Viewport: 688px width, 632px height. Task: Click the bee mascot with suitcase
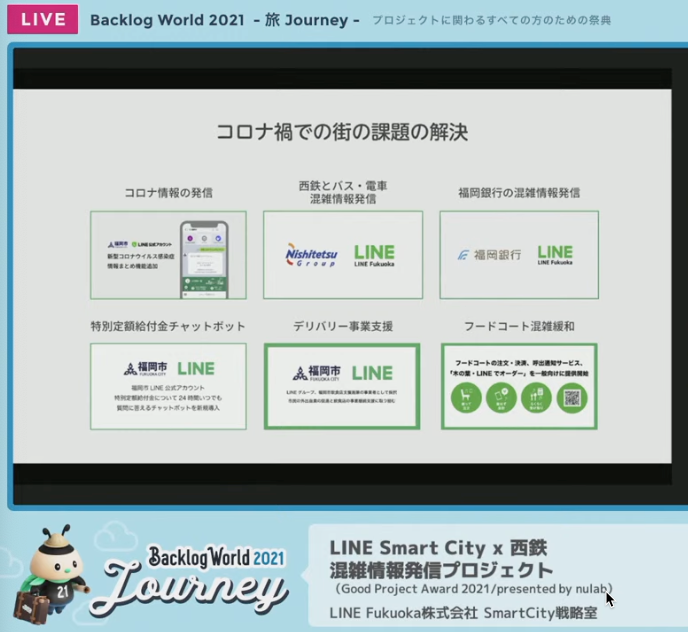click(50, 575)
